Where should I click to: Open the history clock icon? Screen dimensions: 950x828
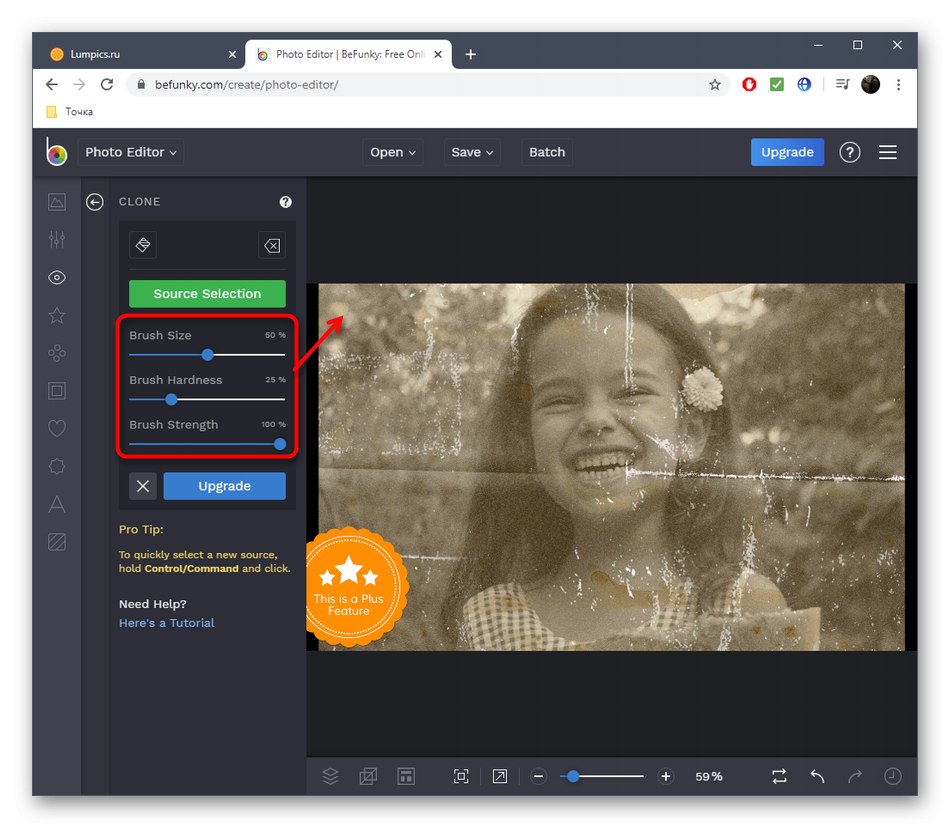892,776
